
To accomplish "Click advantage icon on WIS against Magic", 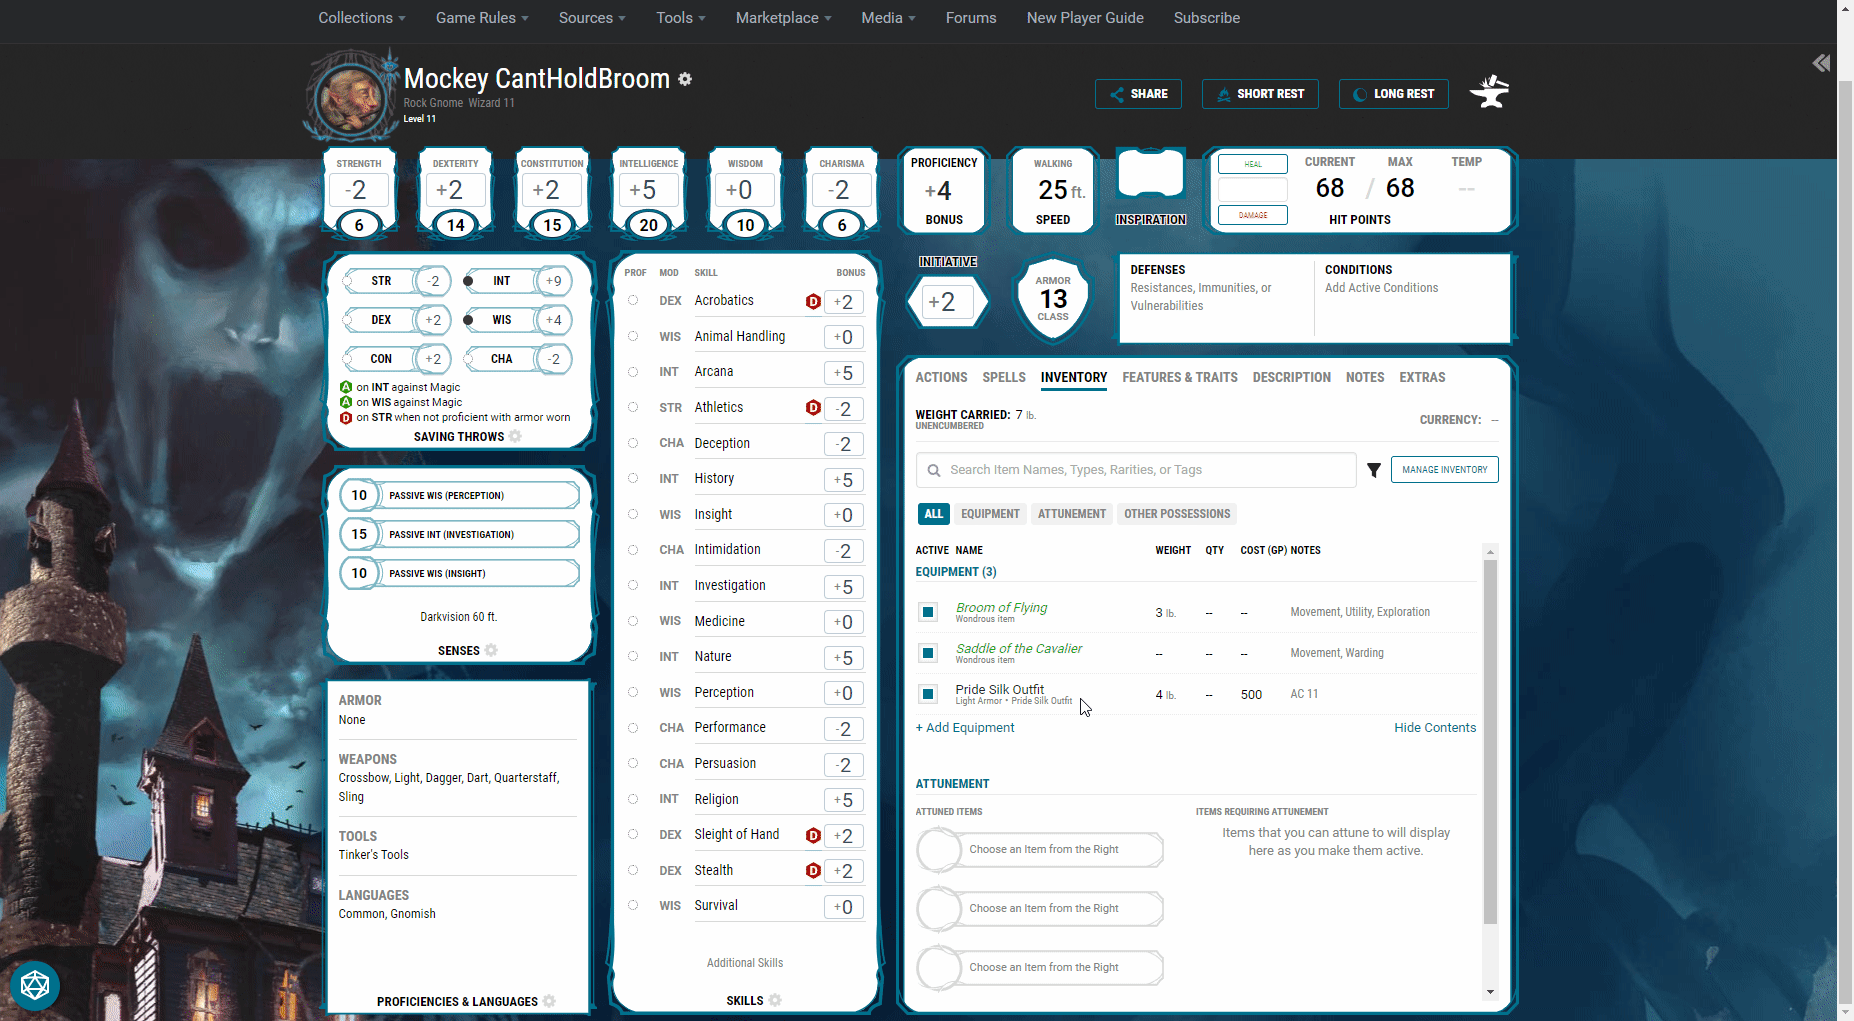I will (x=346, y=402).
